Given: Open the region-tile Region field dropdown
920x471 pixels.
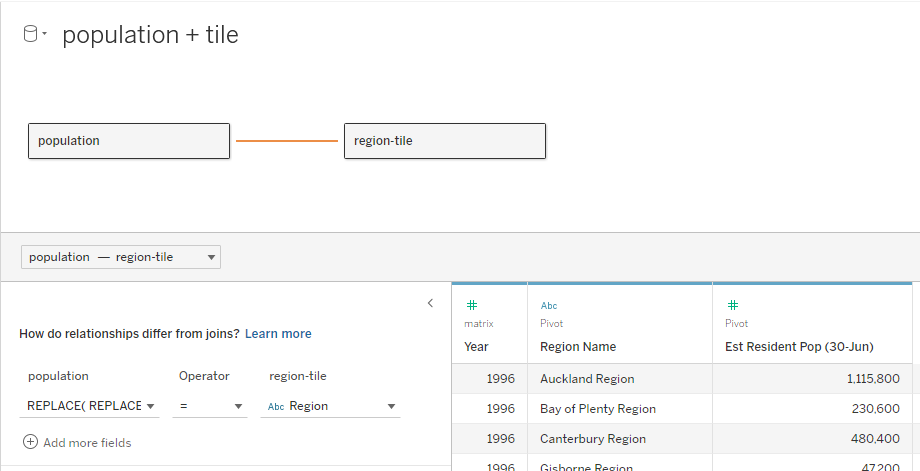Looking at the screenshot, I should tap(330, 406).
